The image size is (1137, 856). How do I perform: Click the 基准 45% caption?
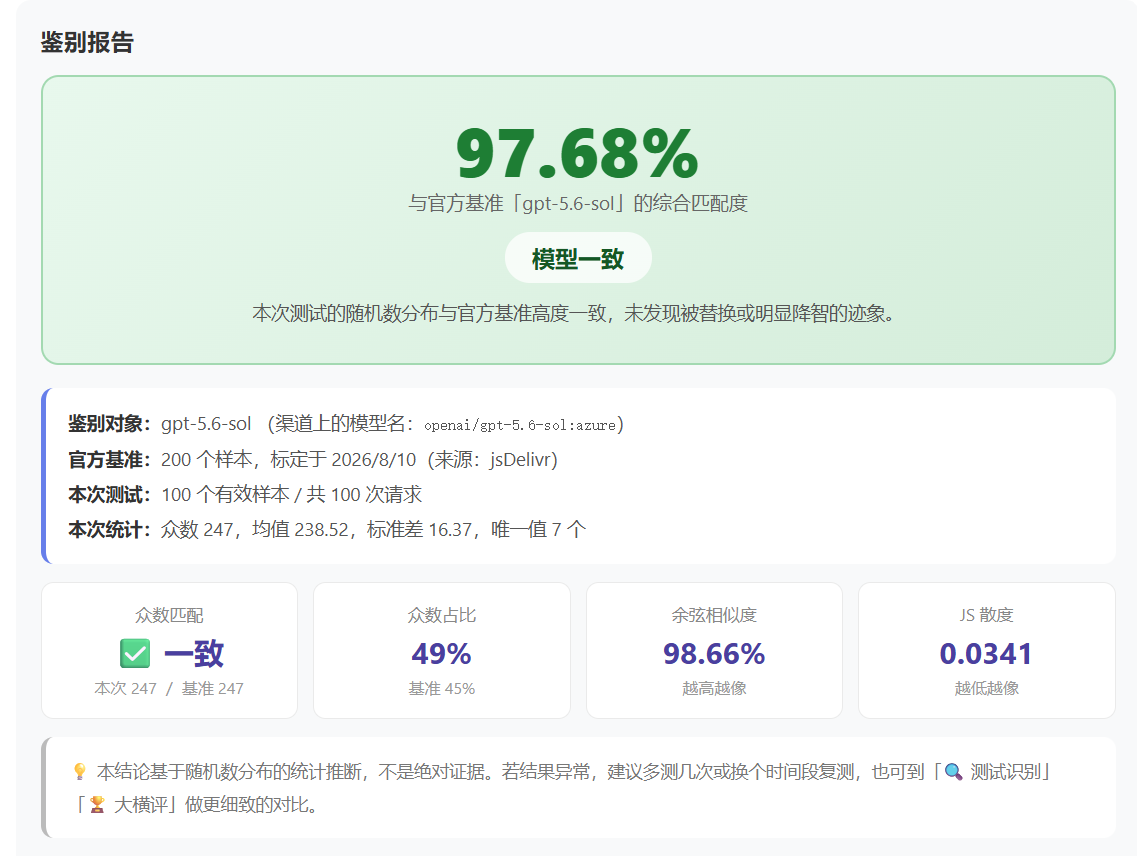coord(442,688)
